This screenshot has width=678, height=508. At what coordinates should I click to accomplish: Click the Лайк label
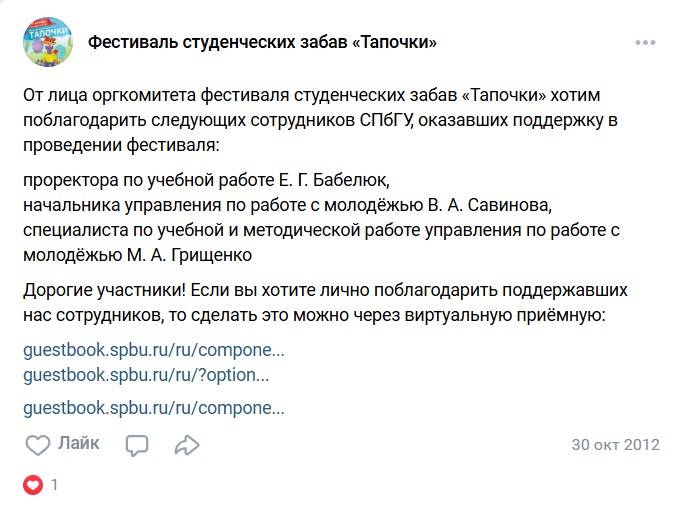pos(78,443)
